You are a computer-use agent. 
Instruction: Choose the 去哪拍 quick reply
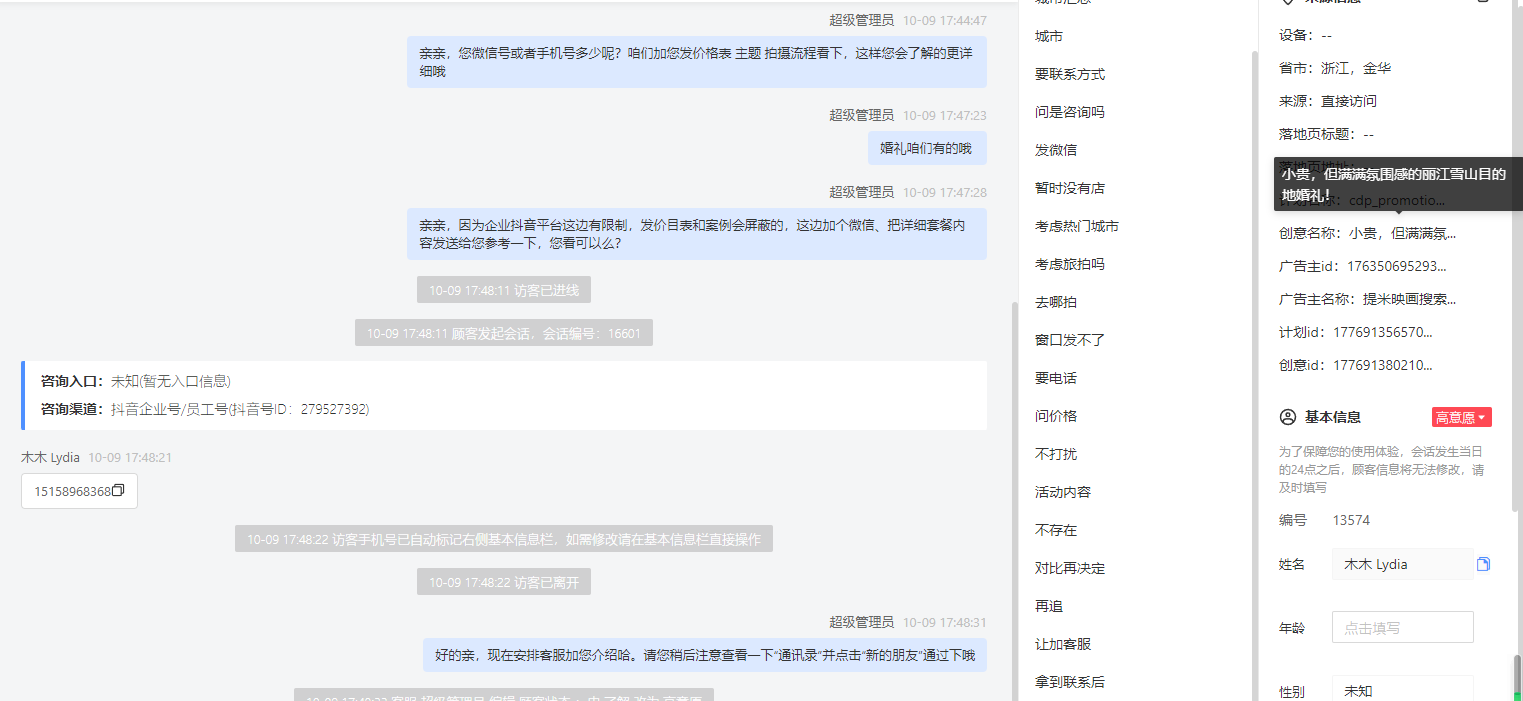(x=1056, y=302)
